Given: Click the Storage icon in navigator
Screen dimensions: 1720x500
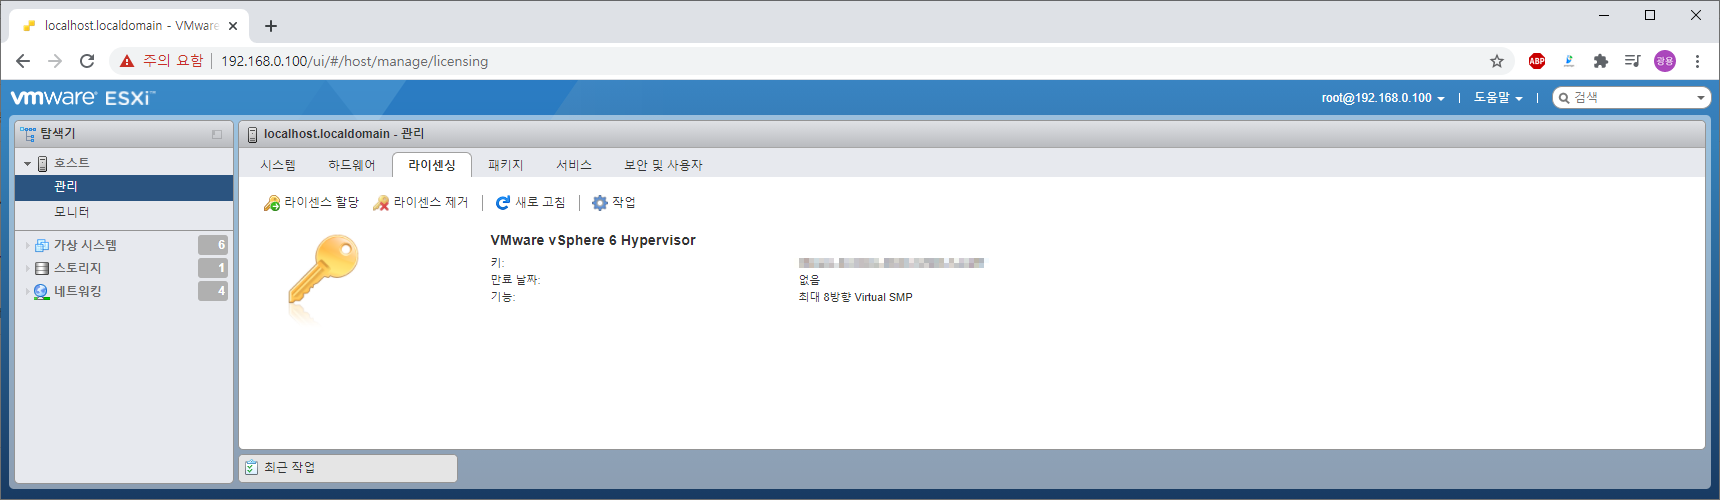Looking at the screenshot, I should click(x=42, y=268).
